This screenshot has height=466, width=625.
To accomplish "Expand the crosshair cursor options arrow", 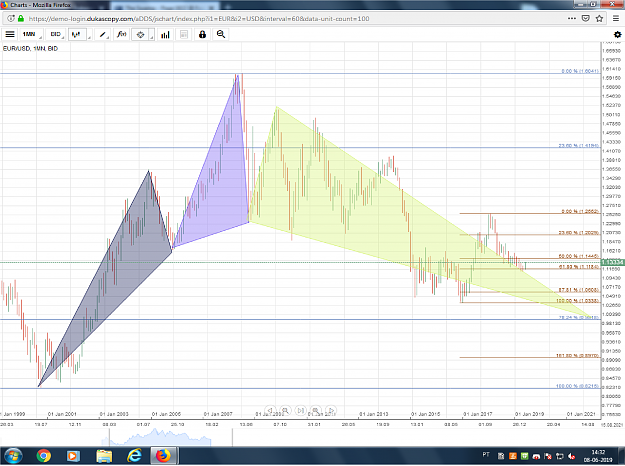I will (x=152, y=35).
